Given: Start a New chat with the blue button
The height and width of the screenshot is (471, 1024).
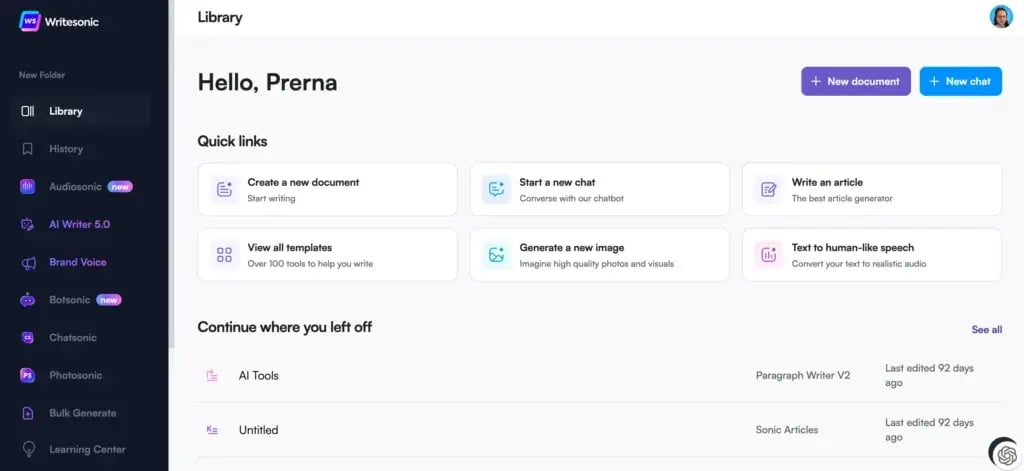Looking at the screenshot, I should point(960,81).
